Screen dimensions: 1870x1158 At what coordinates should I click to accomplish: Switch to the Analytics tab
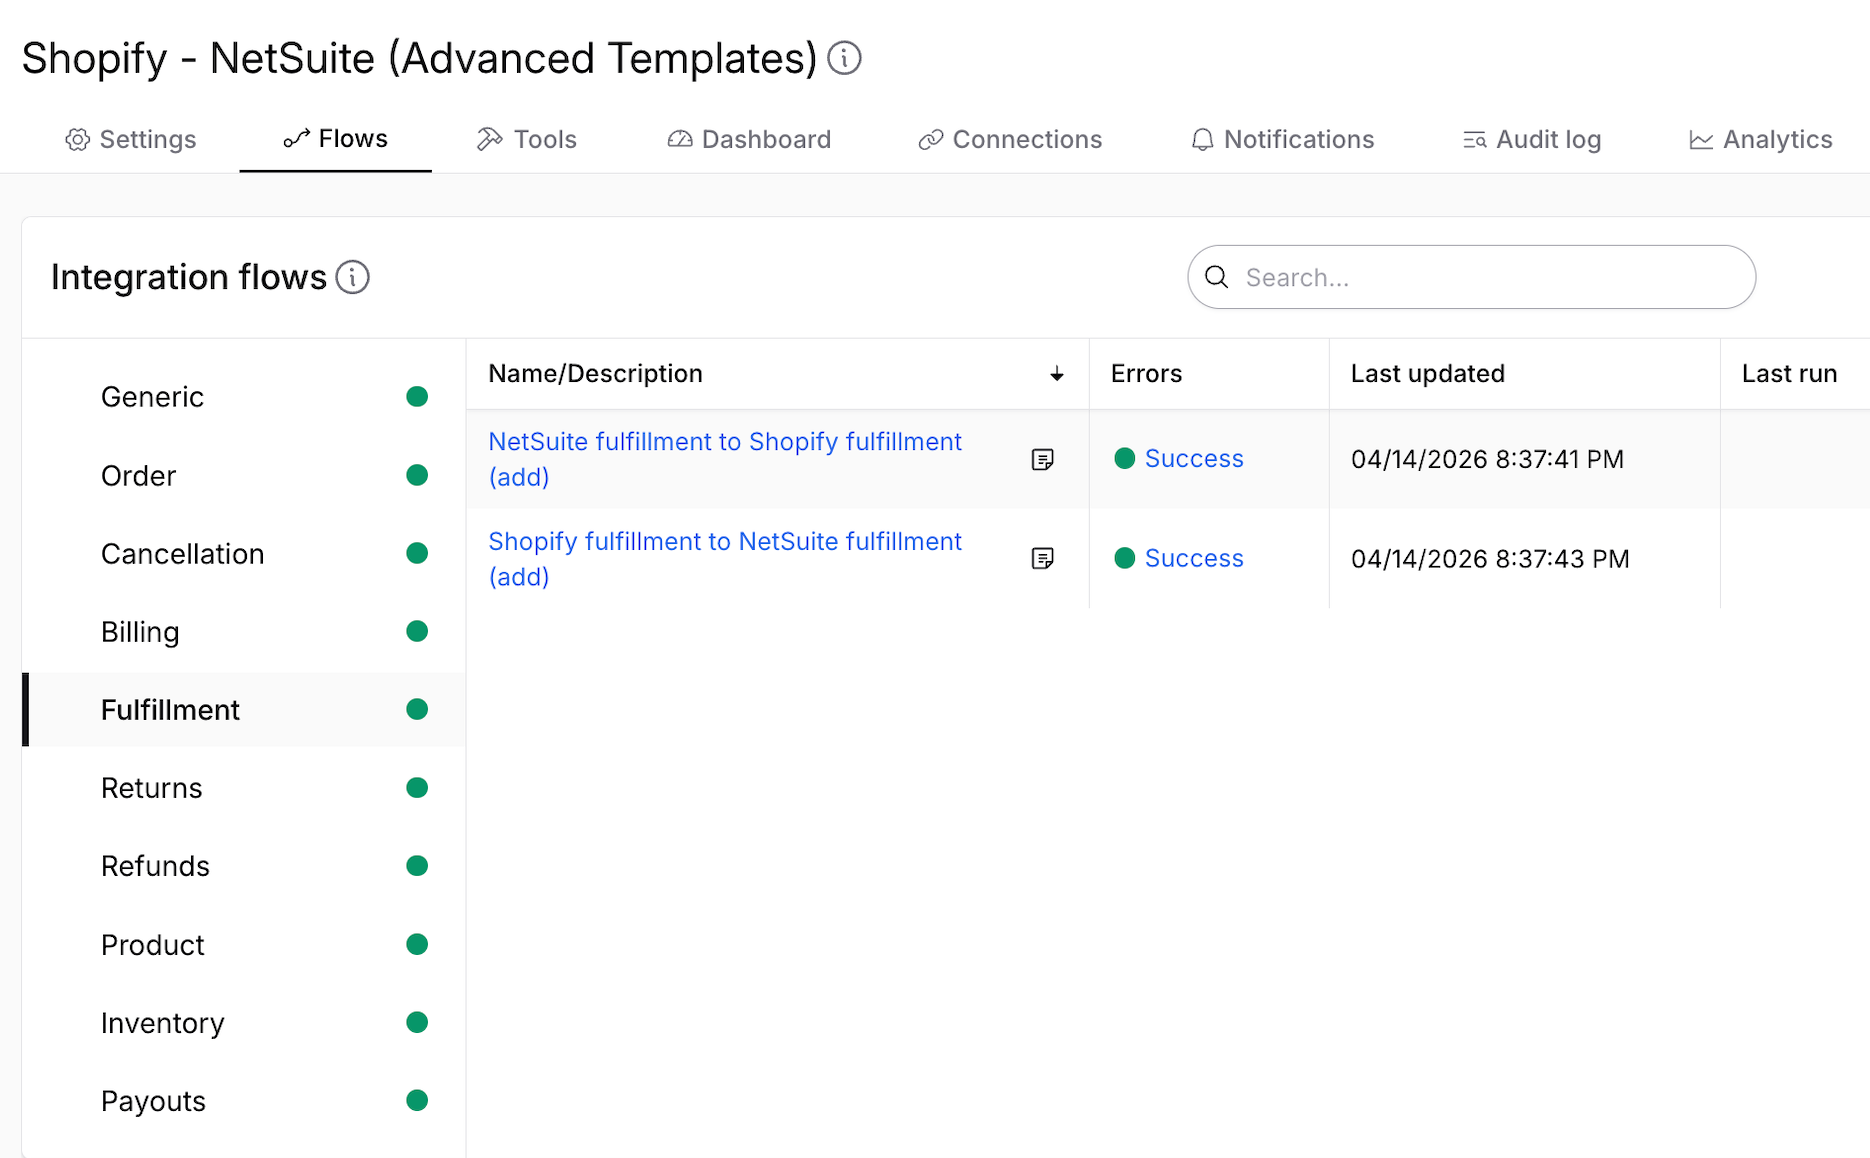click(1760, 139)
